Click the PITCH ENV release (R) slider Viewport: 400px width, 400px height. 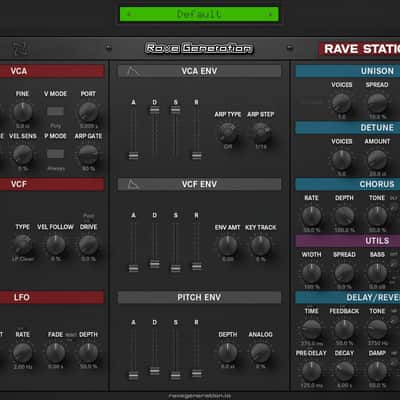[197, 373]
